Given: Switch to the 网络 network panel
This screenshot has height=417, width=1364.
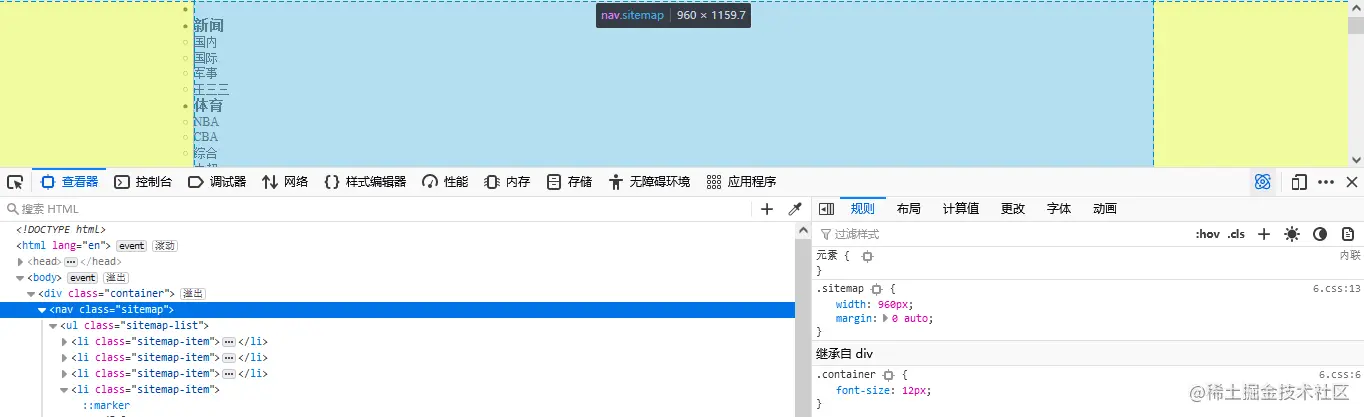Looking at the screenshot, I should click(x=285, y=182).
